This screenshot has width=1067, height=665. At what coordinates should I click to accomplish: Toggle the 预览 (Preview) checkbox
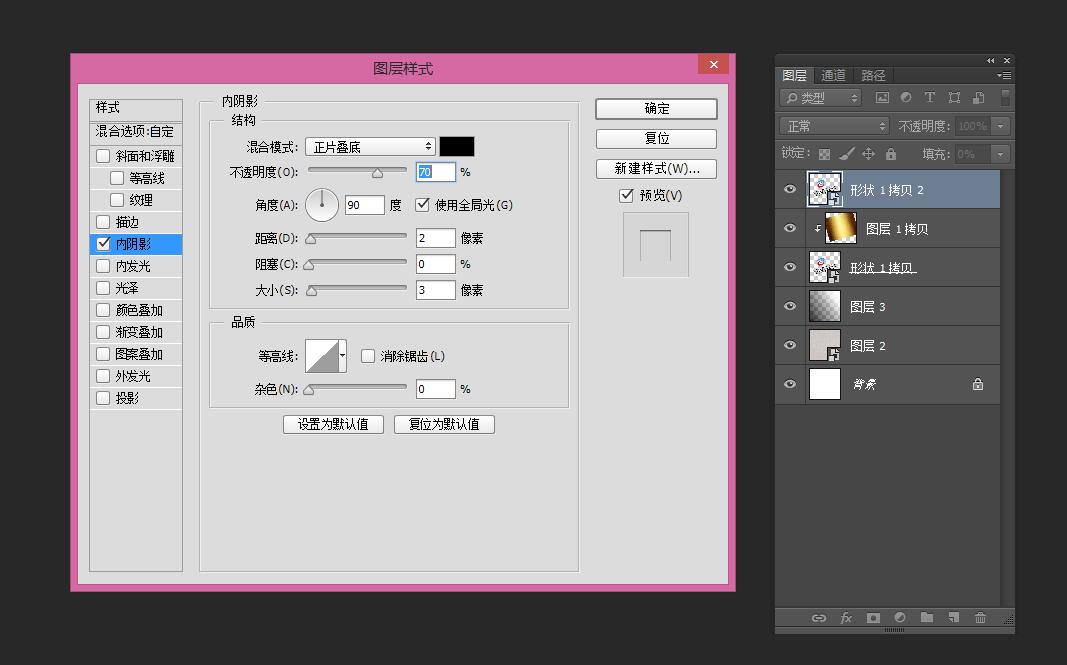pyautogui.click(x=627, y=195)
